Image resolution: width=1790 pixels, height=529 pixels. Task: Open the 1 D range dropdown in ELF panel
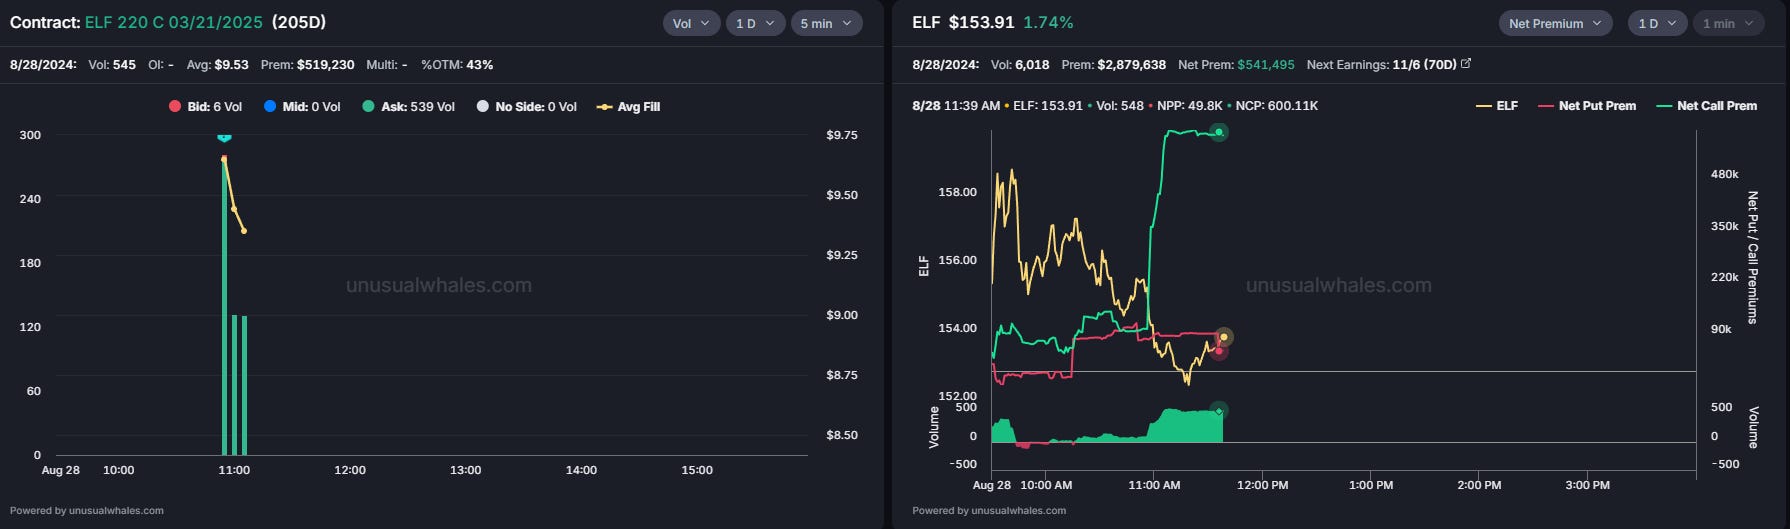1657,23
